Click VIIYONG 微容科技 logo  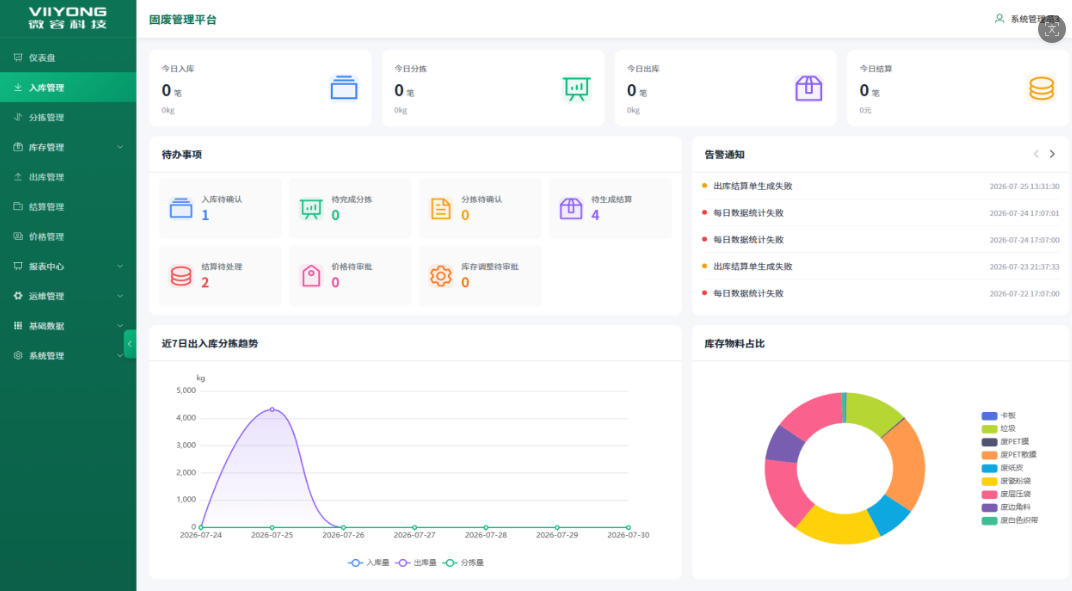click(x=68, y=18)
